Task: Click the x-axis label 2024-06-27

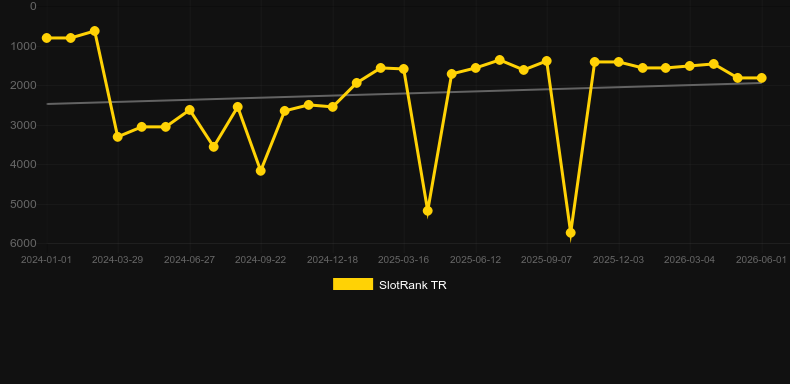Action: pos(189,260)
